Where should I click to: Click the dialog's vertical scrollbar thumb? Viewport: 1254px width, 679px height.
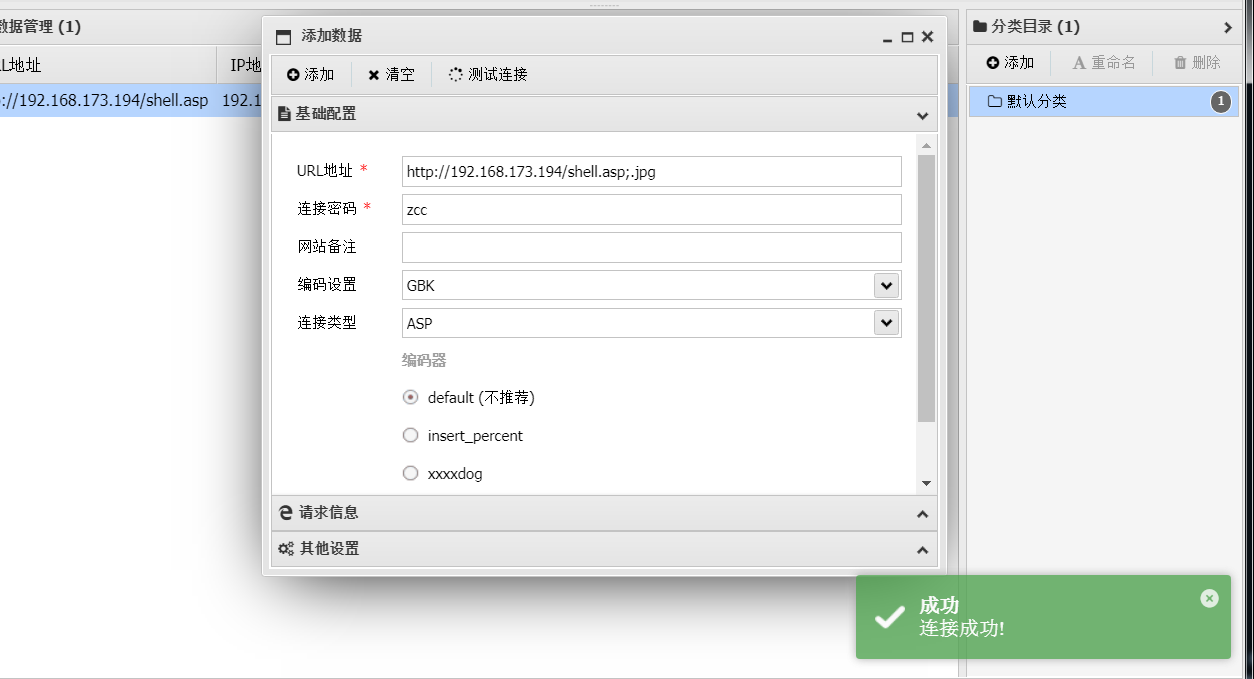click(926, 288)
